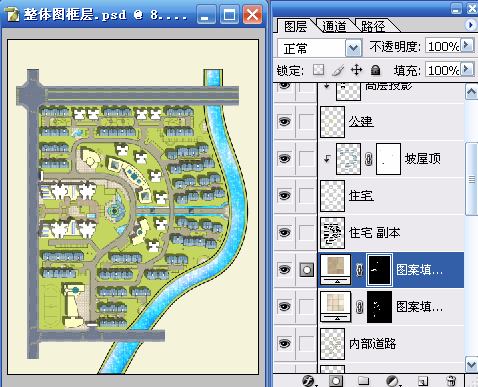Click the add layer mask icon

(336, 381)
